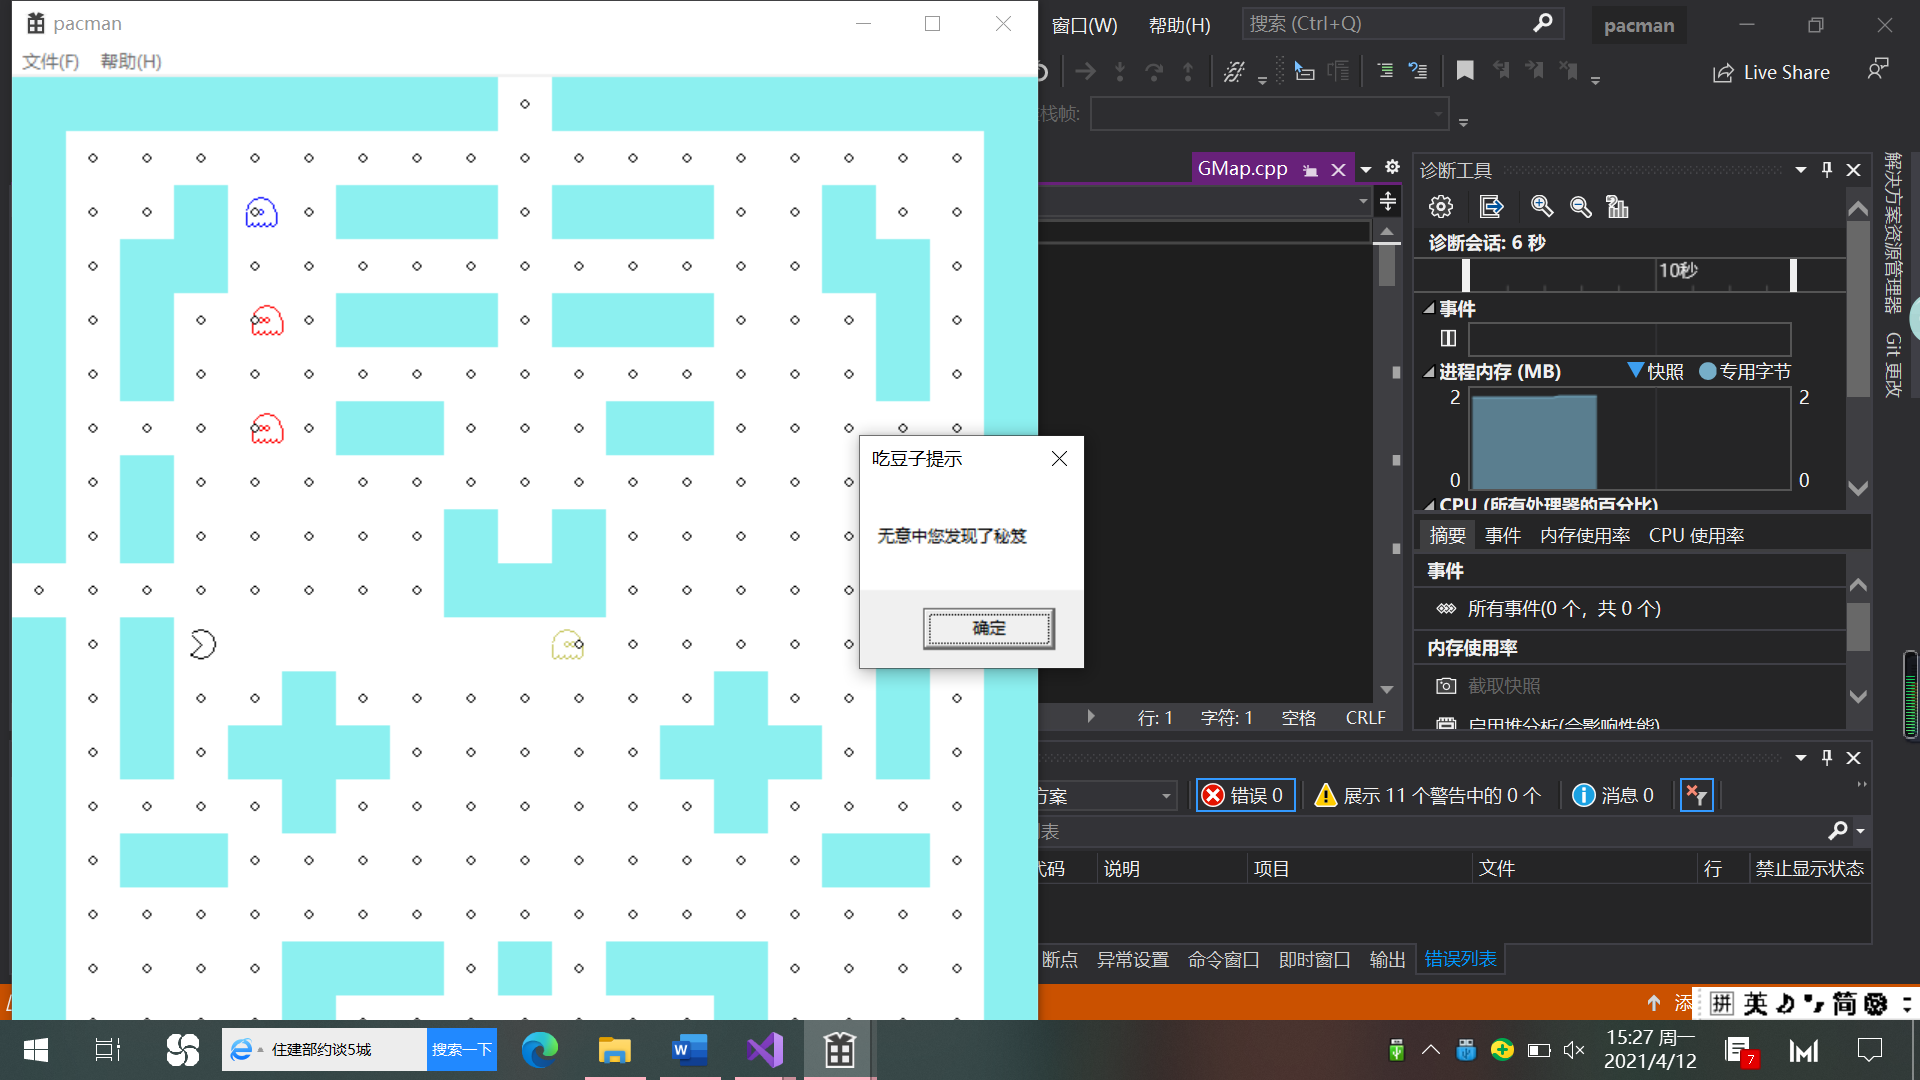Switch to the 即时窗口 tab
Screen dimensions: 1920x1080
click(x=1314, y=960)
